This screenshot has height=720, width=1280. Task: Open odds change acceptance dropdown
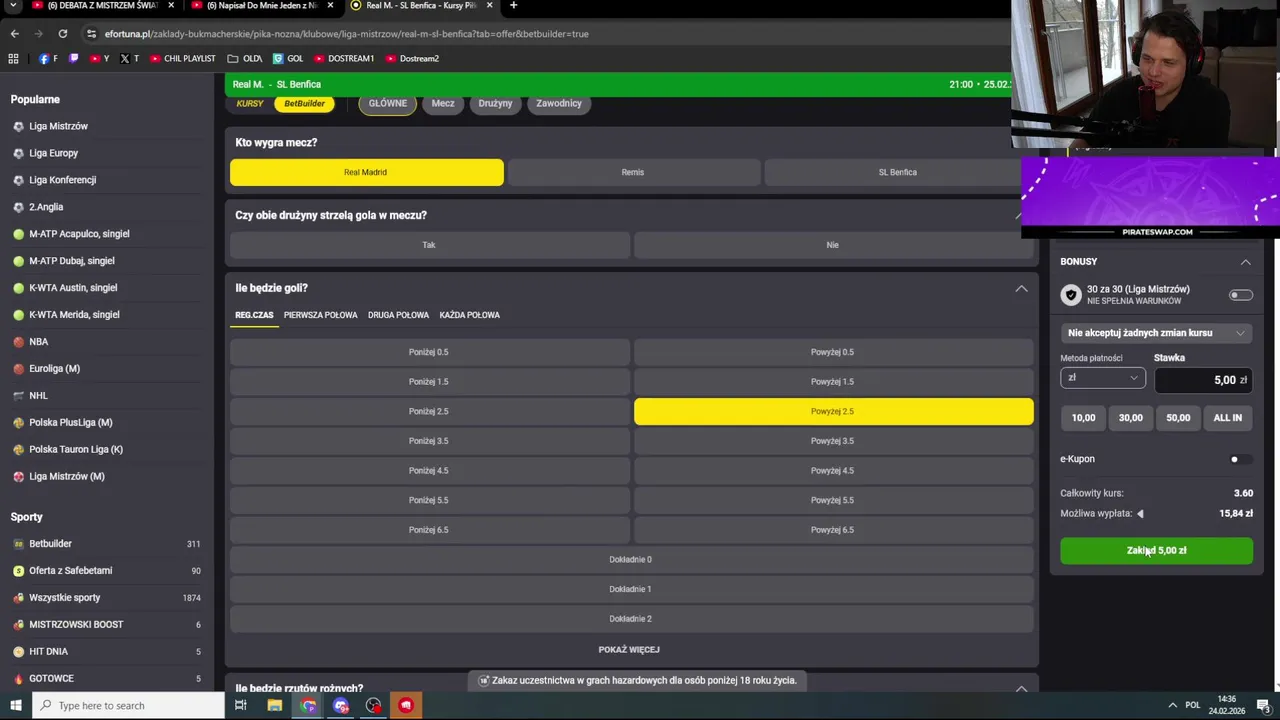(x=1156, y=333)
